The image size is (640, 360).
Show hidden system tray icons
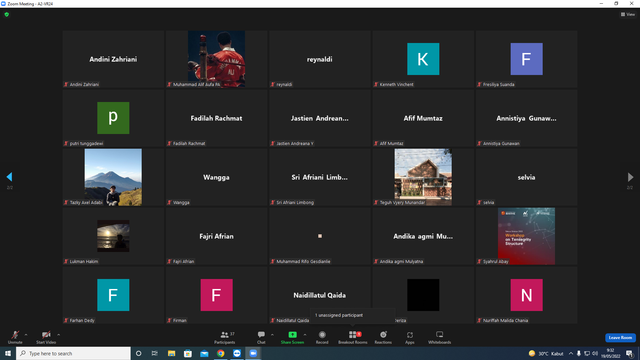571,353
